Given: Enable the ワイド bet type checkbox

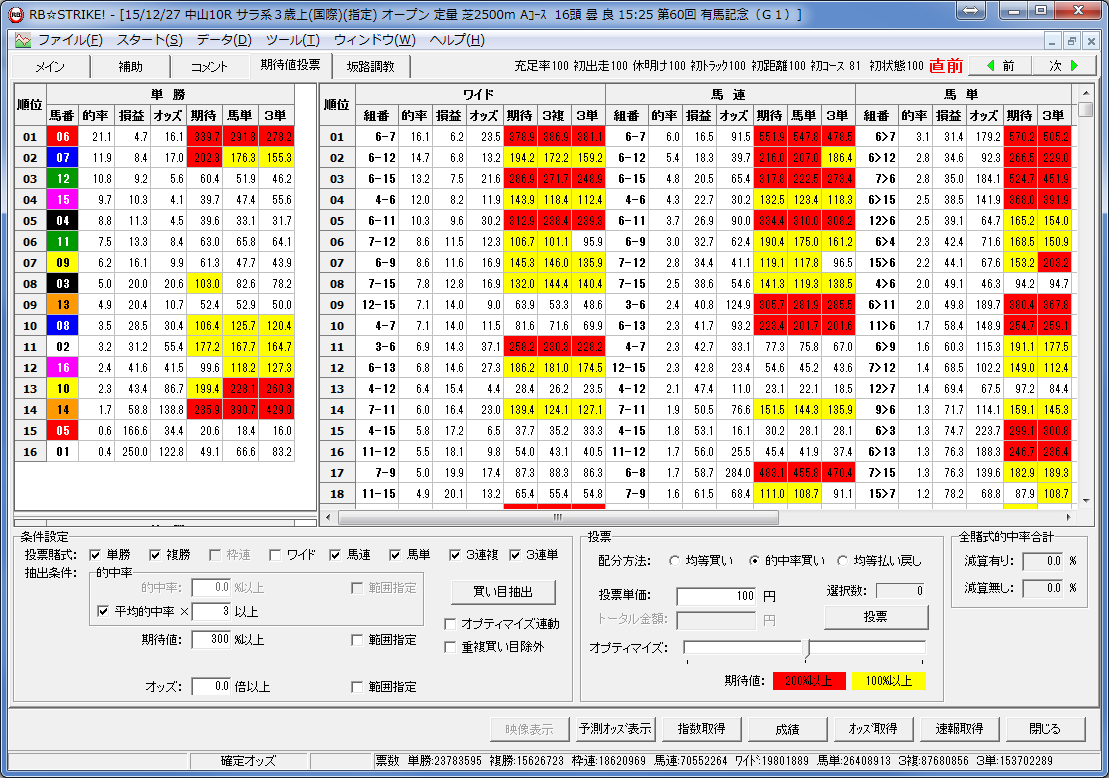Looking at the screenshot, I should tap(275, 555).
